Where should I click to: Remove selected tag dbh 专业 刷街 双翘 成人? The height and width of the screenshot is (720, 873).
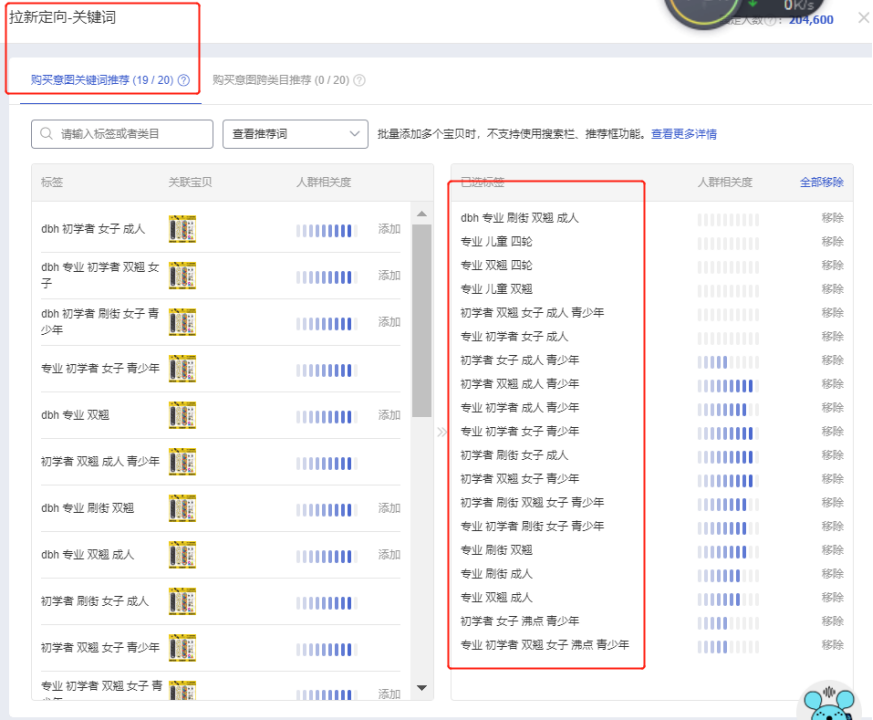(832, 218)
